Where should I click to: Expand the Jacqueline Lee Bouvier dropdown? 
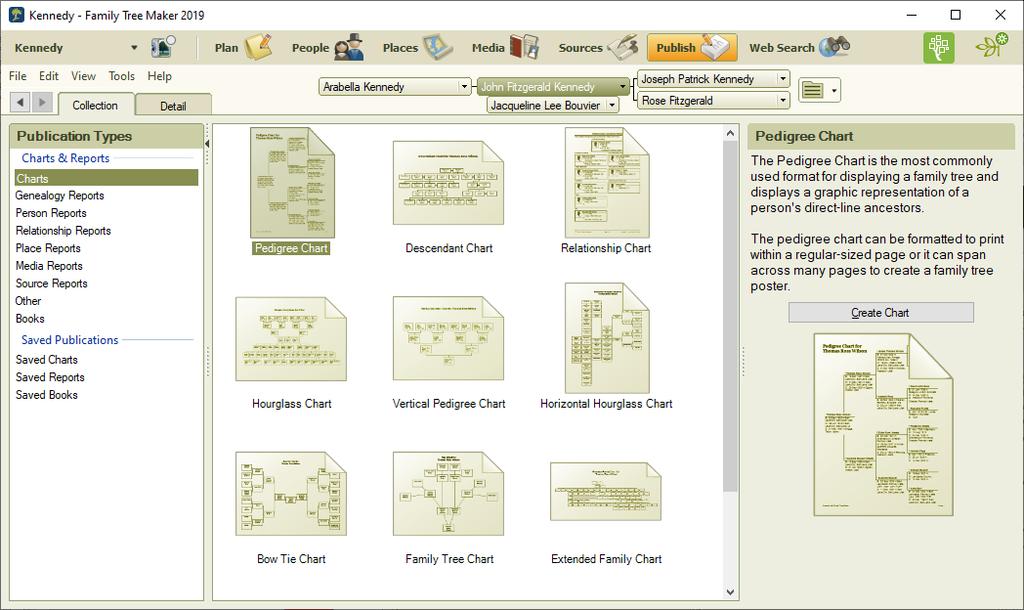click(612, 104)
